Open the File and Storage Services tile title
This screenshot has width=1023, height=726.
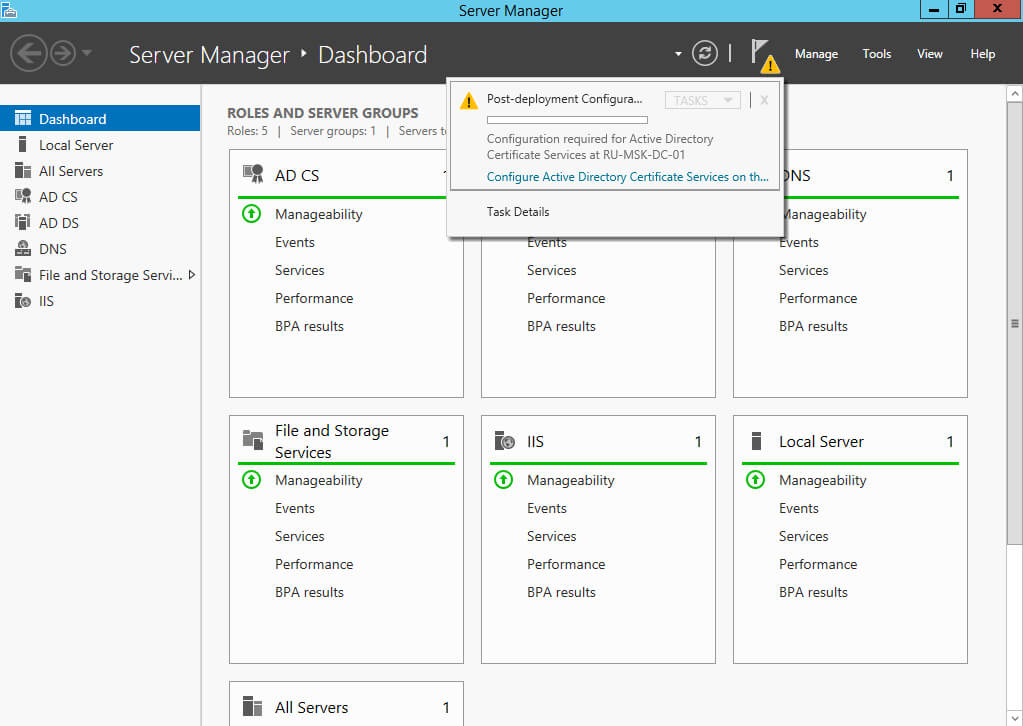[x=331, y=442]
